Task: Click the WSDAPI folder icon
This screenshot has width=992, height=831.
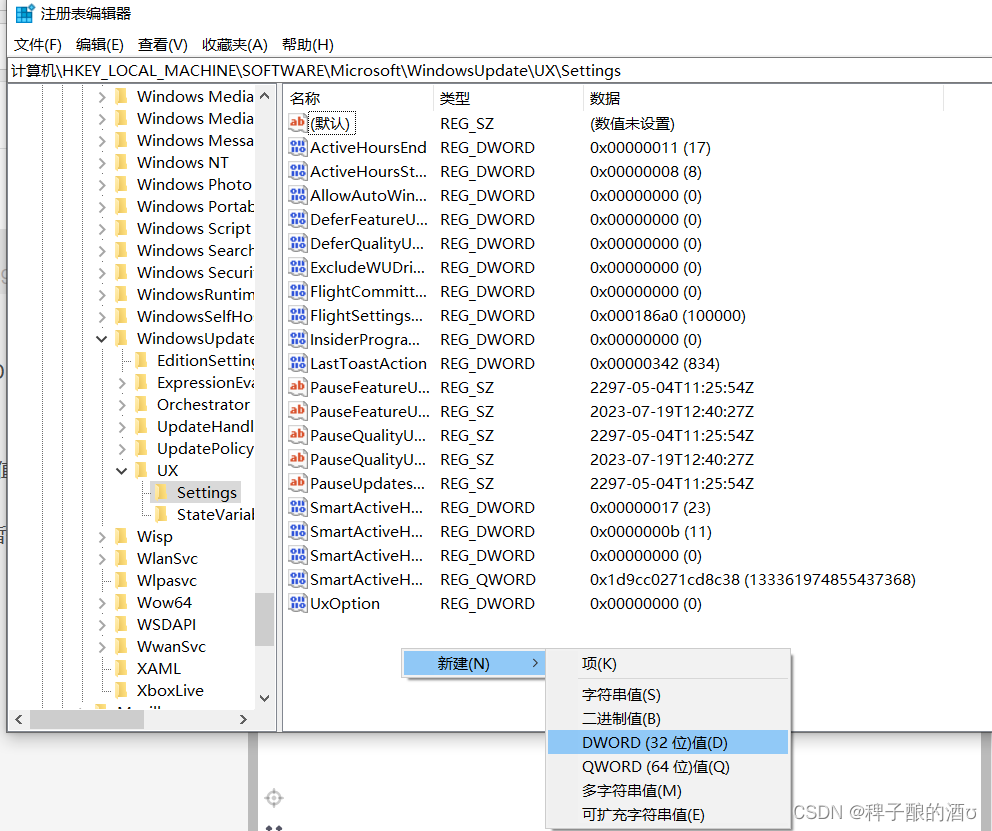Action: pos(122,624)
